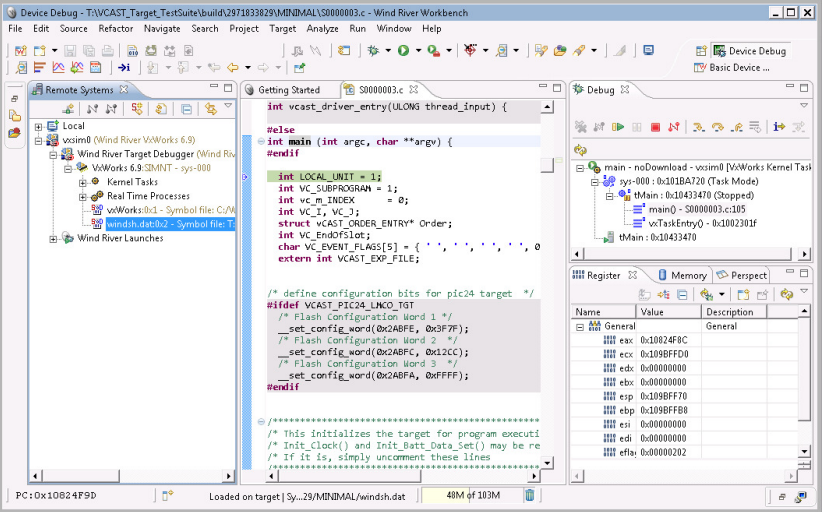Open the Debug launch dropdown arrow
Image resolution: width=822 pixels, height=512 pixels.
(x=387, y=50)
